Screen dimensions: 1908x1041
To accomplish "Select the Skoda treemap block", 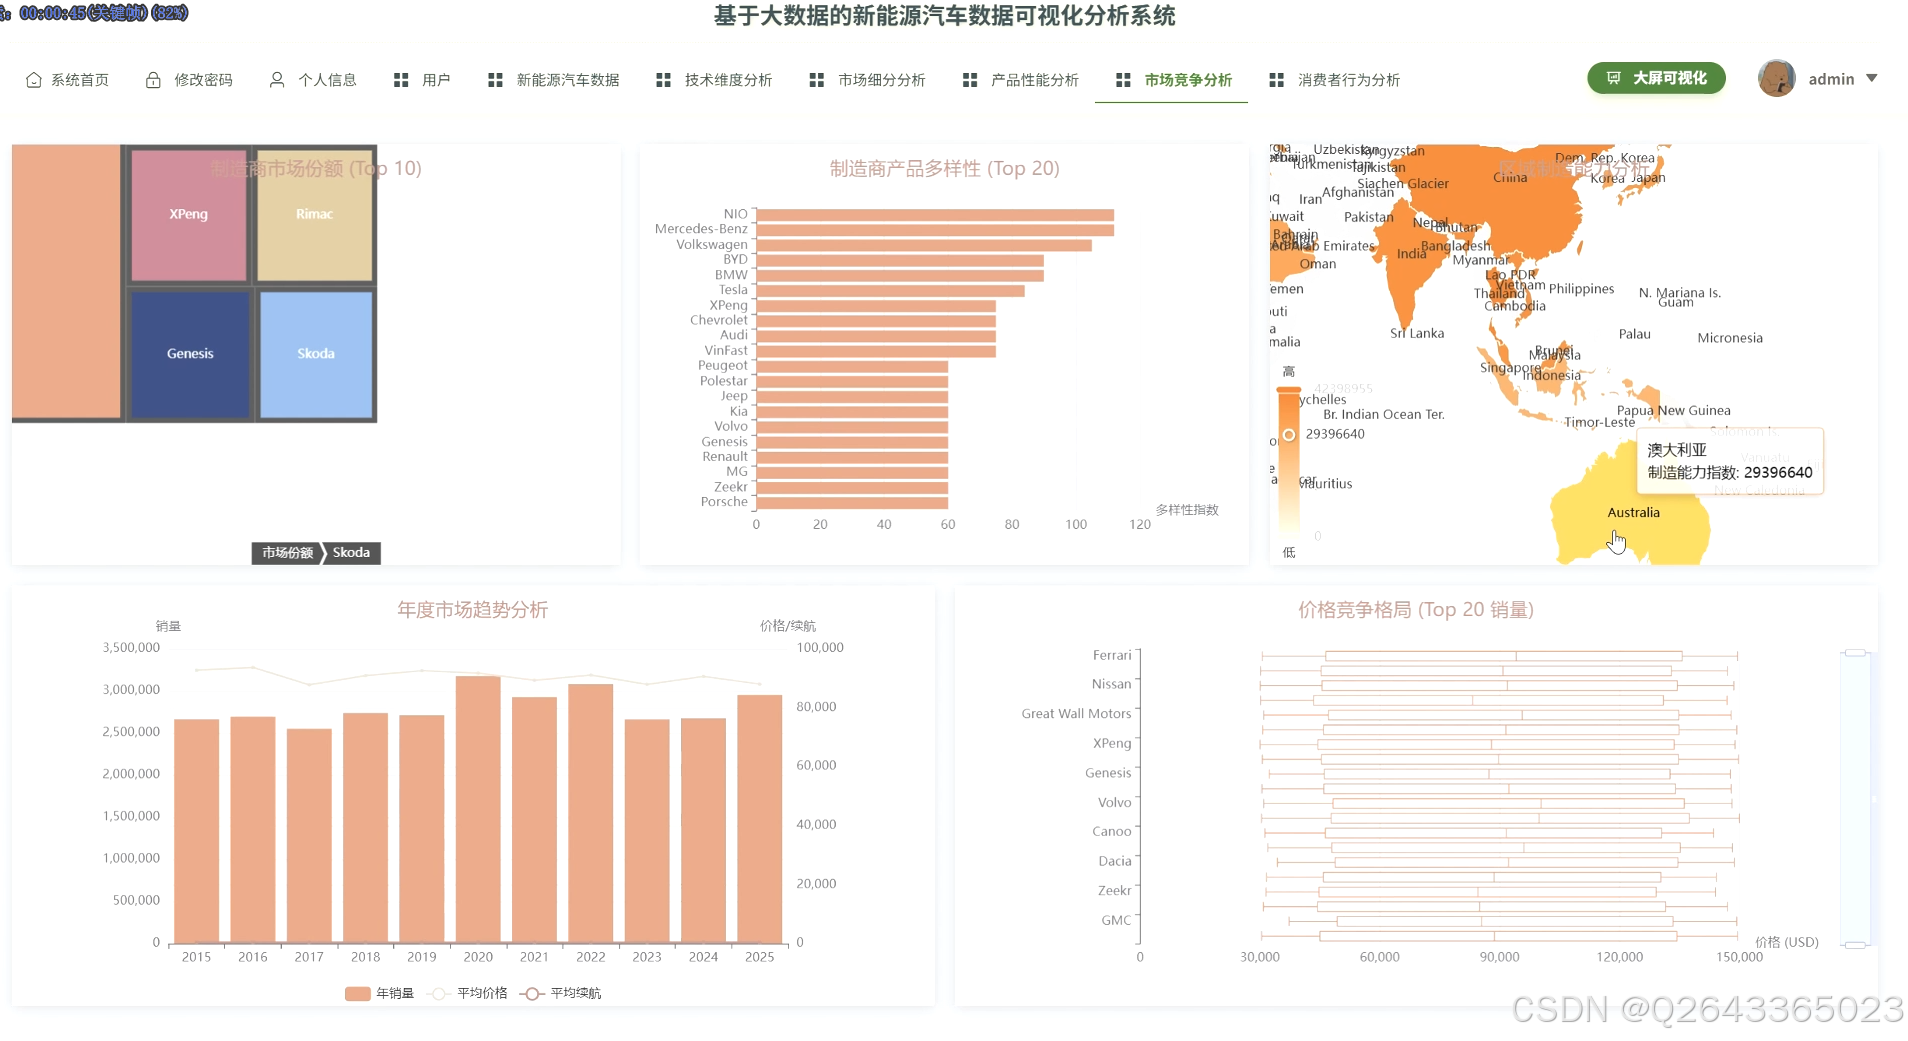I will click(x=316, y=354).
